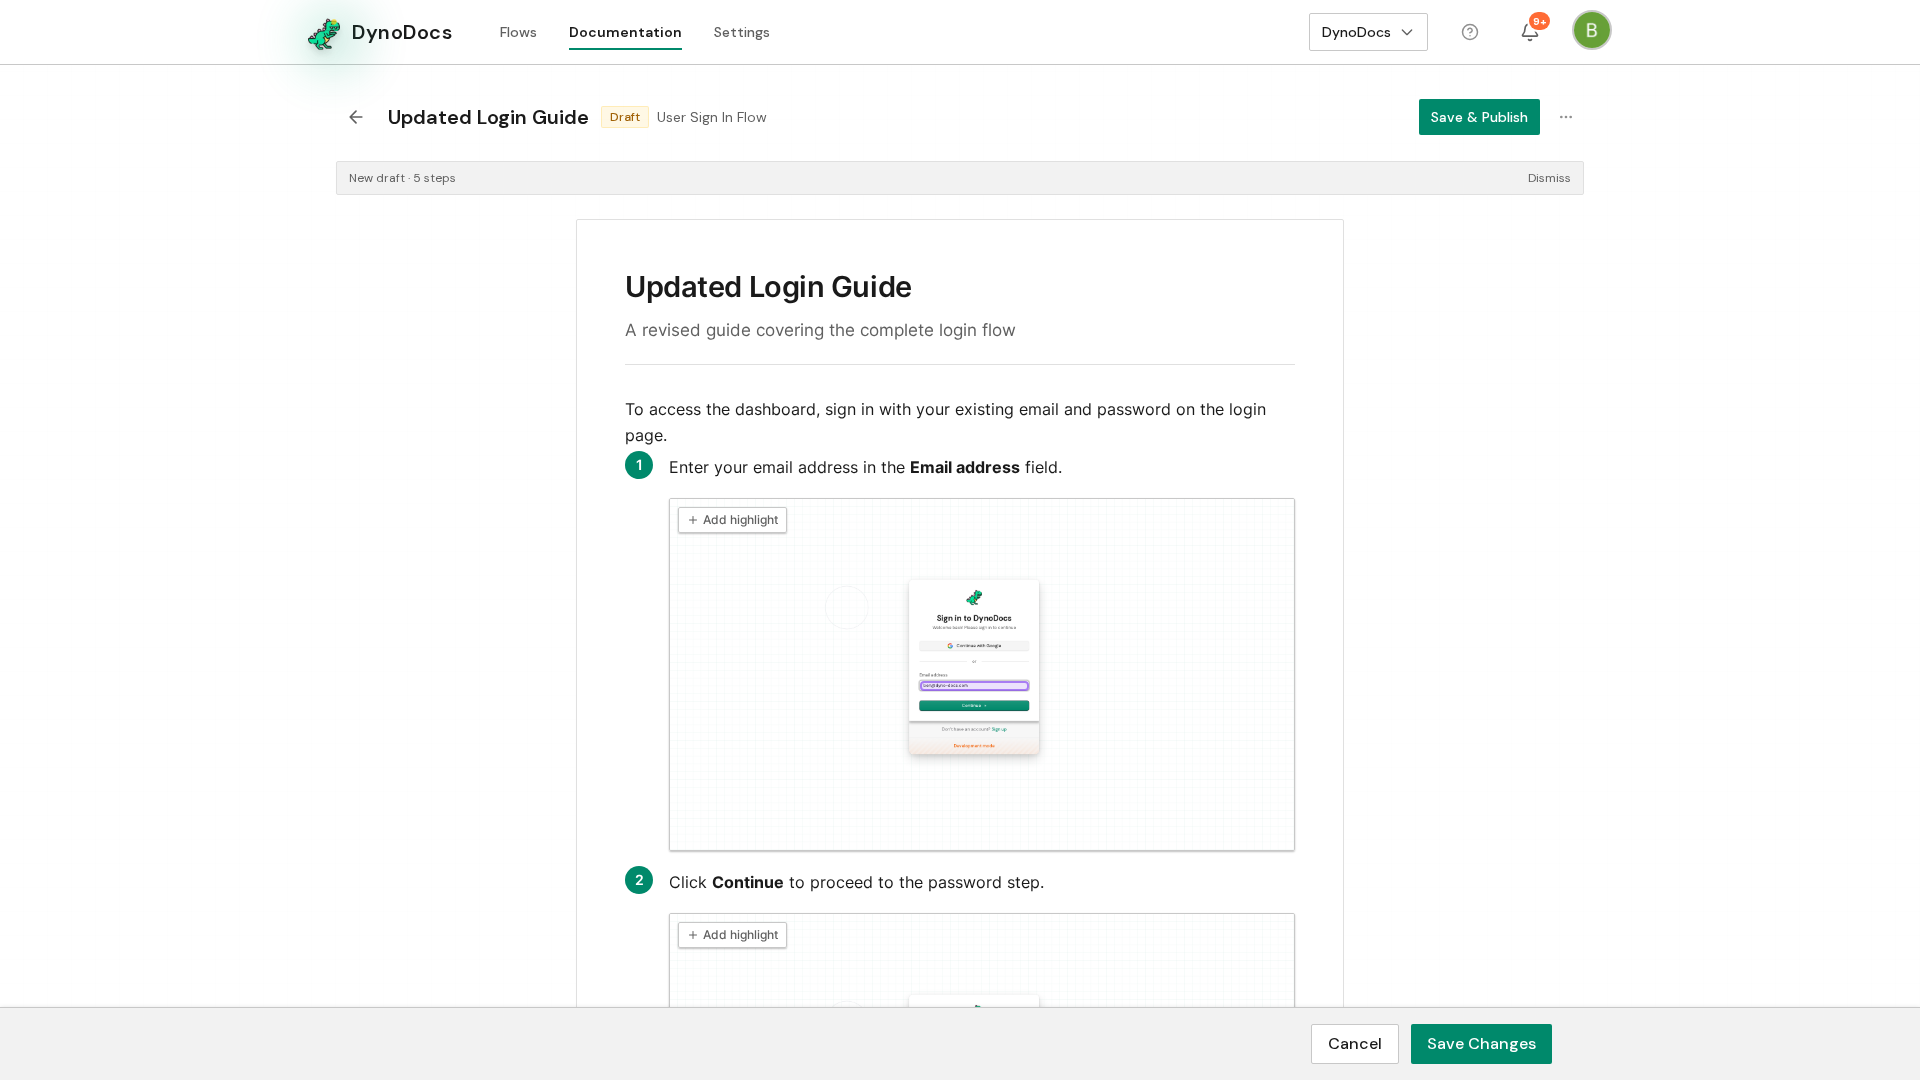
Task: Edit the Updated Login Guide document heading
Action: [768, 287]
